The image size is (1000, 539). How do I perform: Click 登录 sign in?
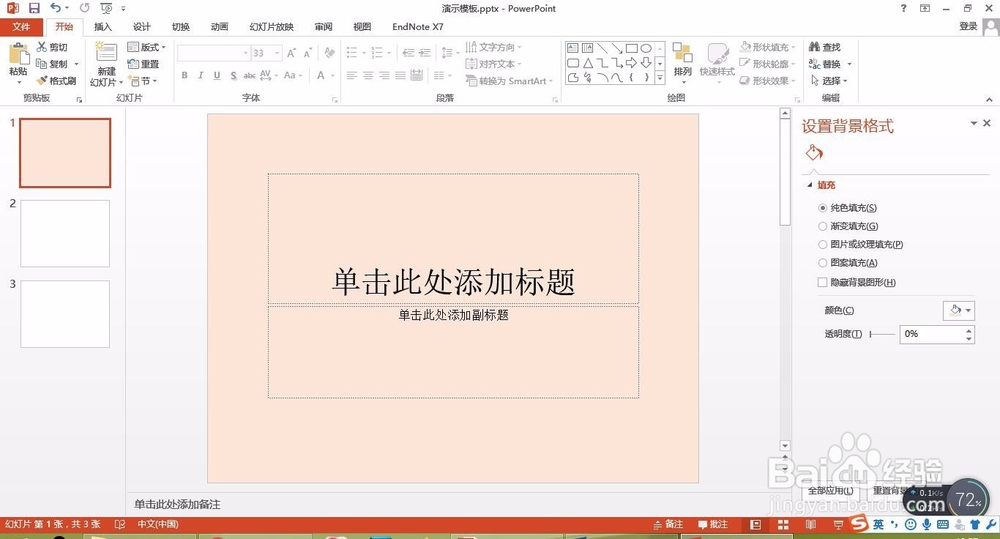[968, 26]
